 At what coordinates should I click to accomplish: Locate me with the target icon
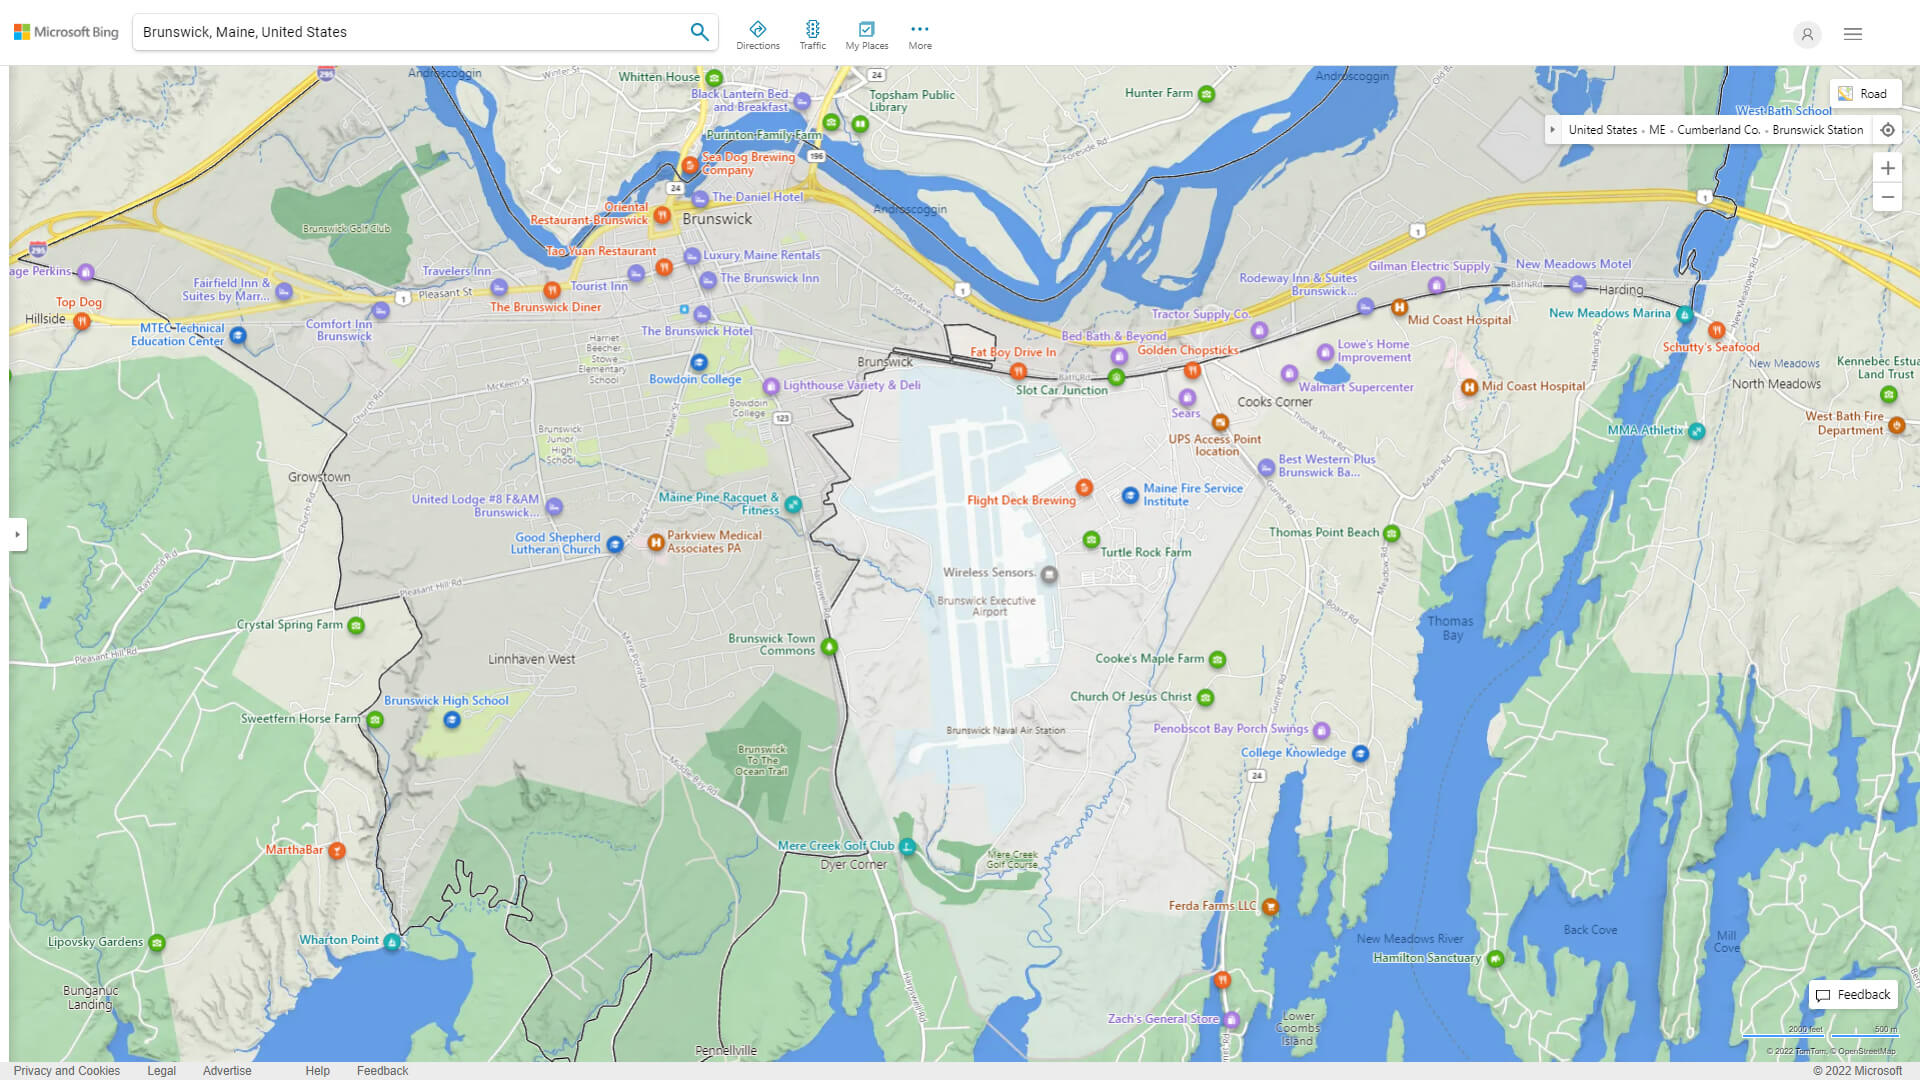[x=1887, y=130]
